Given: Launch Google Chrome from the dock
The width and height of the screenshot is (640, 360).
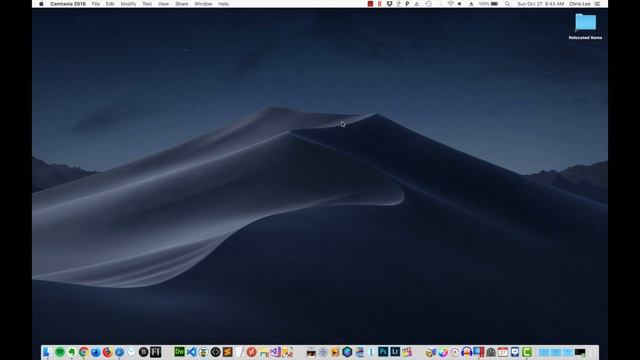Looking at the screenshot, I should pos(84,352).
